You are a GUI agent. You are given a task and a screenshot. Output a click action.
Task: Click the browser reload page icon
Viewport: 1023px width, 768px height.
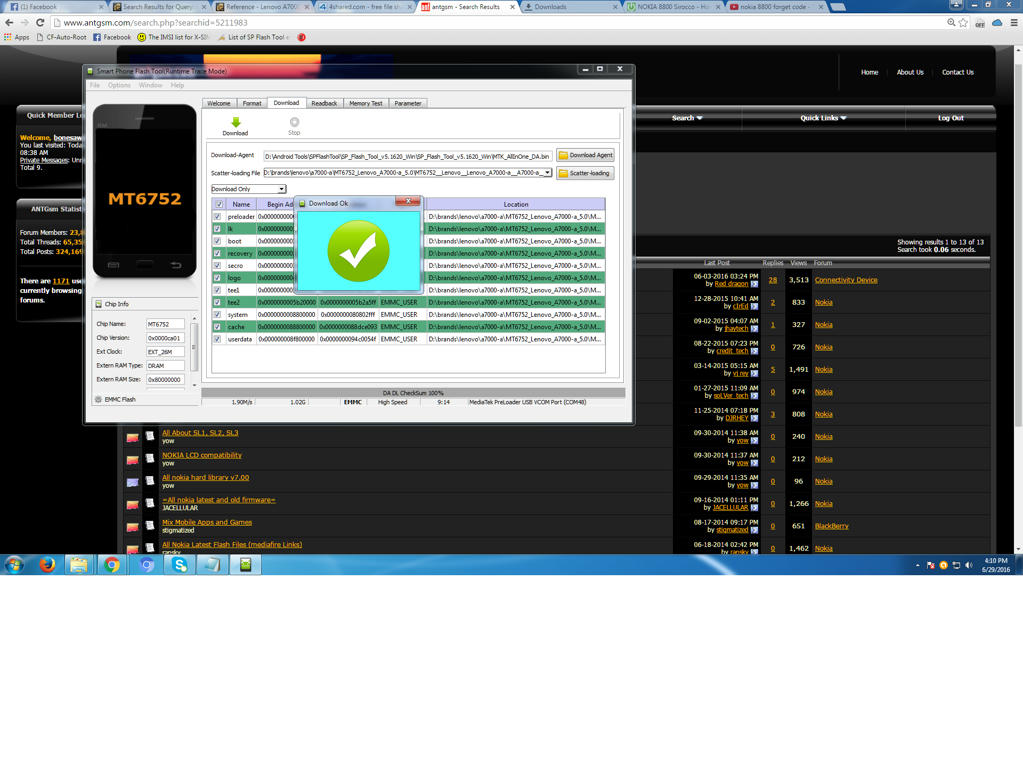pos(40,22)
